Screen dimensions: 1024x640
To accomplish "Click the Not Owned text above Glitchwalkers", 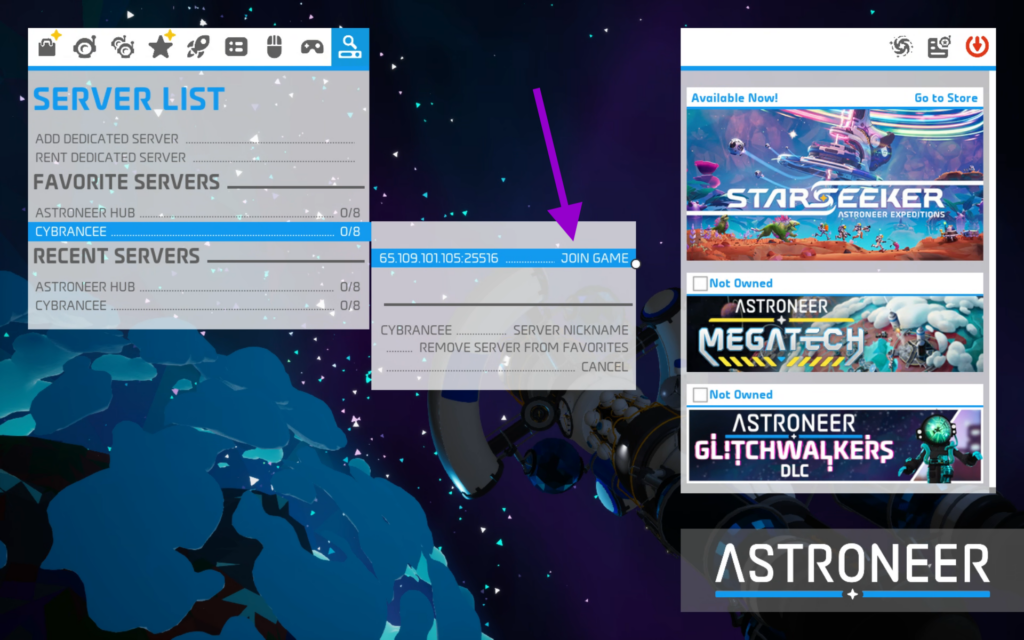I will pos(741,394).
